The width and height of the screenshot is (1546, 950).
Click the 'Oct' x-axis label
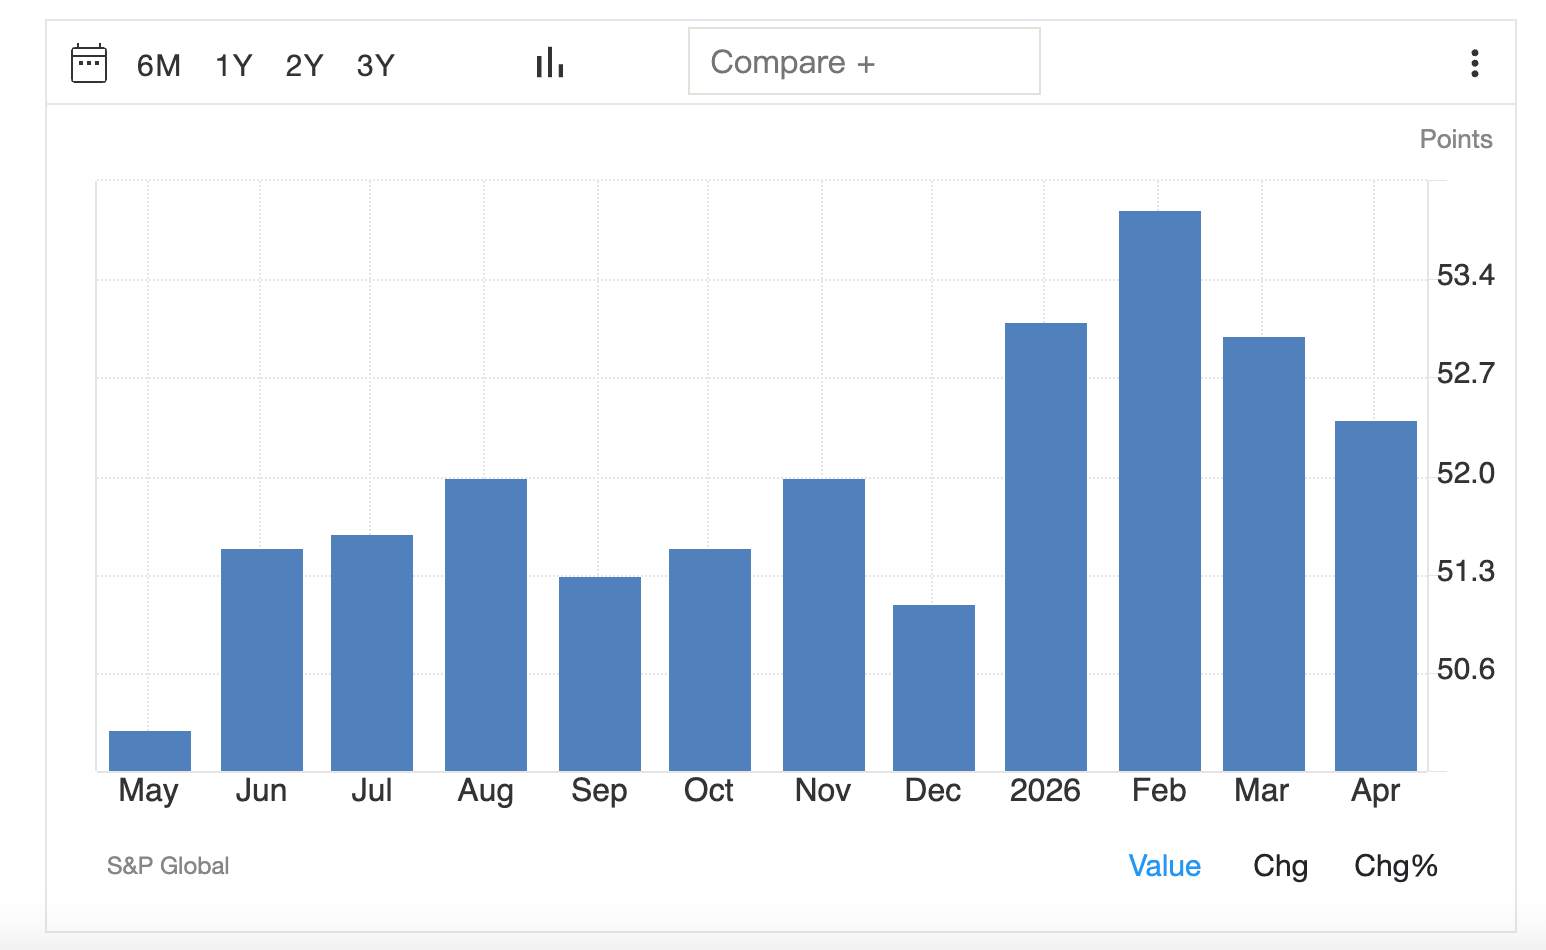pyautogui.click(x=709, y=791)
